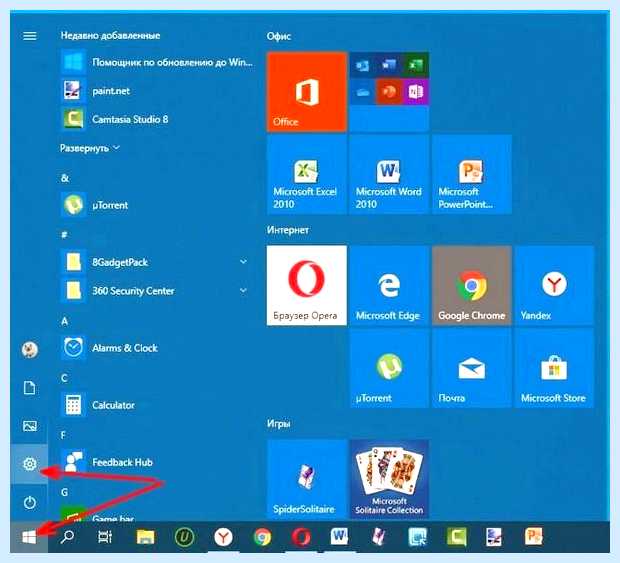Screen dimensions: 620x563
Task: Click the Интернет group title
Action: point(287,230)
